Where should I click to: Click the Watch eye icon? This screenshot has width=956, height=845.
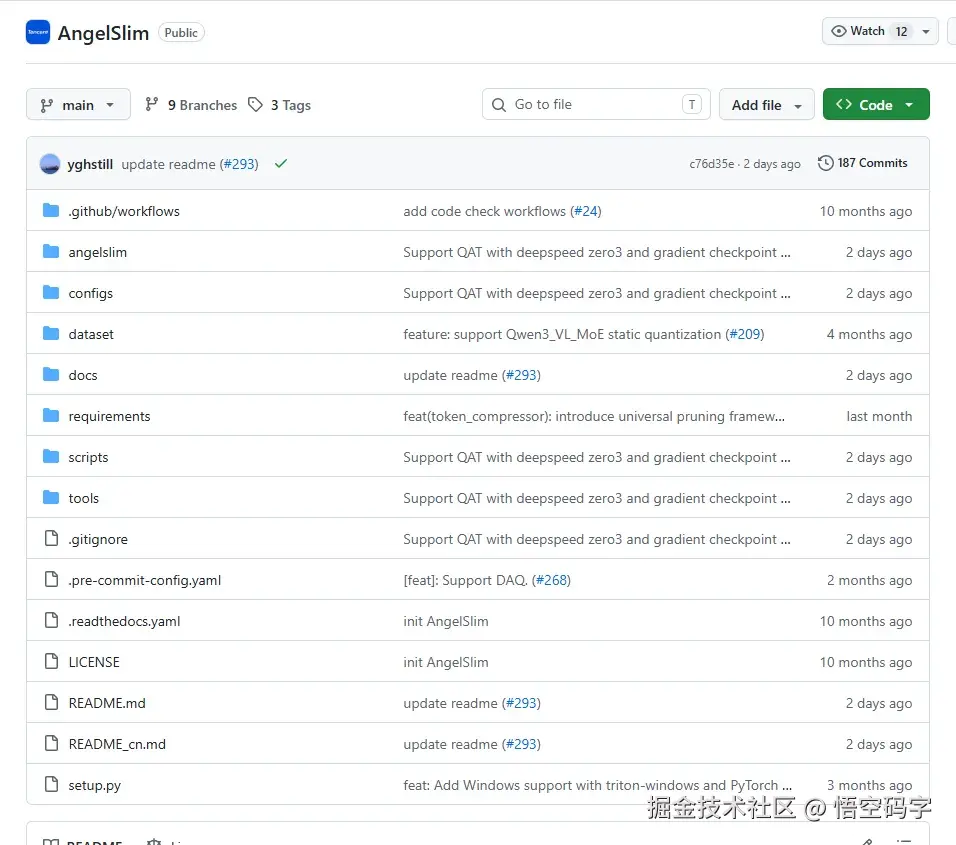click(x=839, y=31)
